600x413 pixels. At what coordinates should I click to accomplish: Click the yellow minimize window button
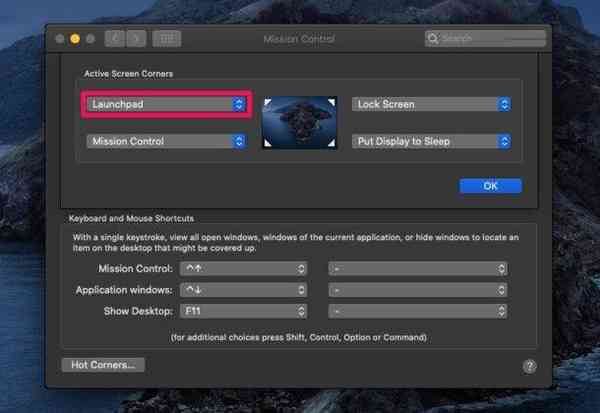[75, 39]
